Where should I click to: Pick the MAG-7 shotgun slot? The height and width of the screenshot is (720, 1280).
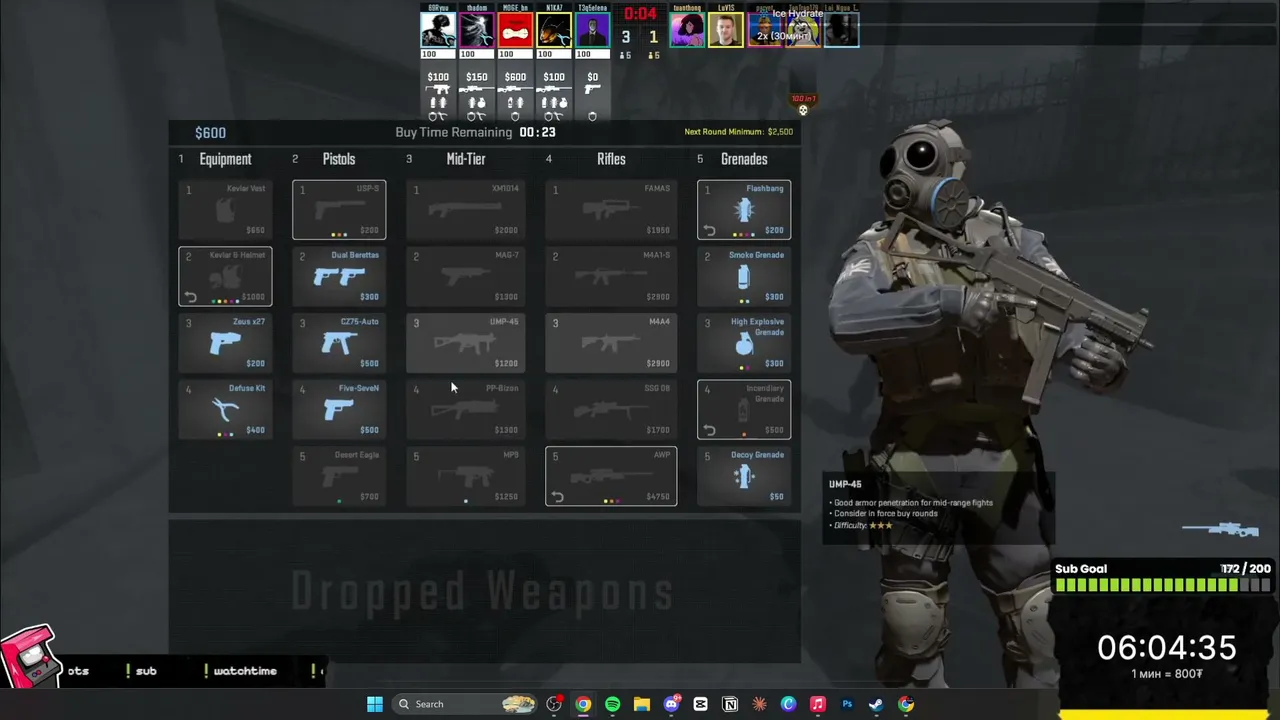[465, 276]
